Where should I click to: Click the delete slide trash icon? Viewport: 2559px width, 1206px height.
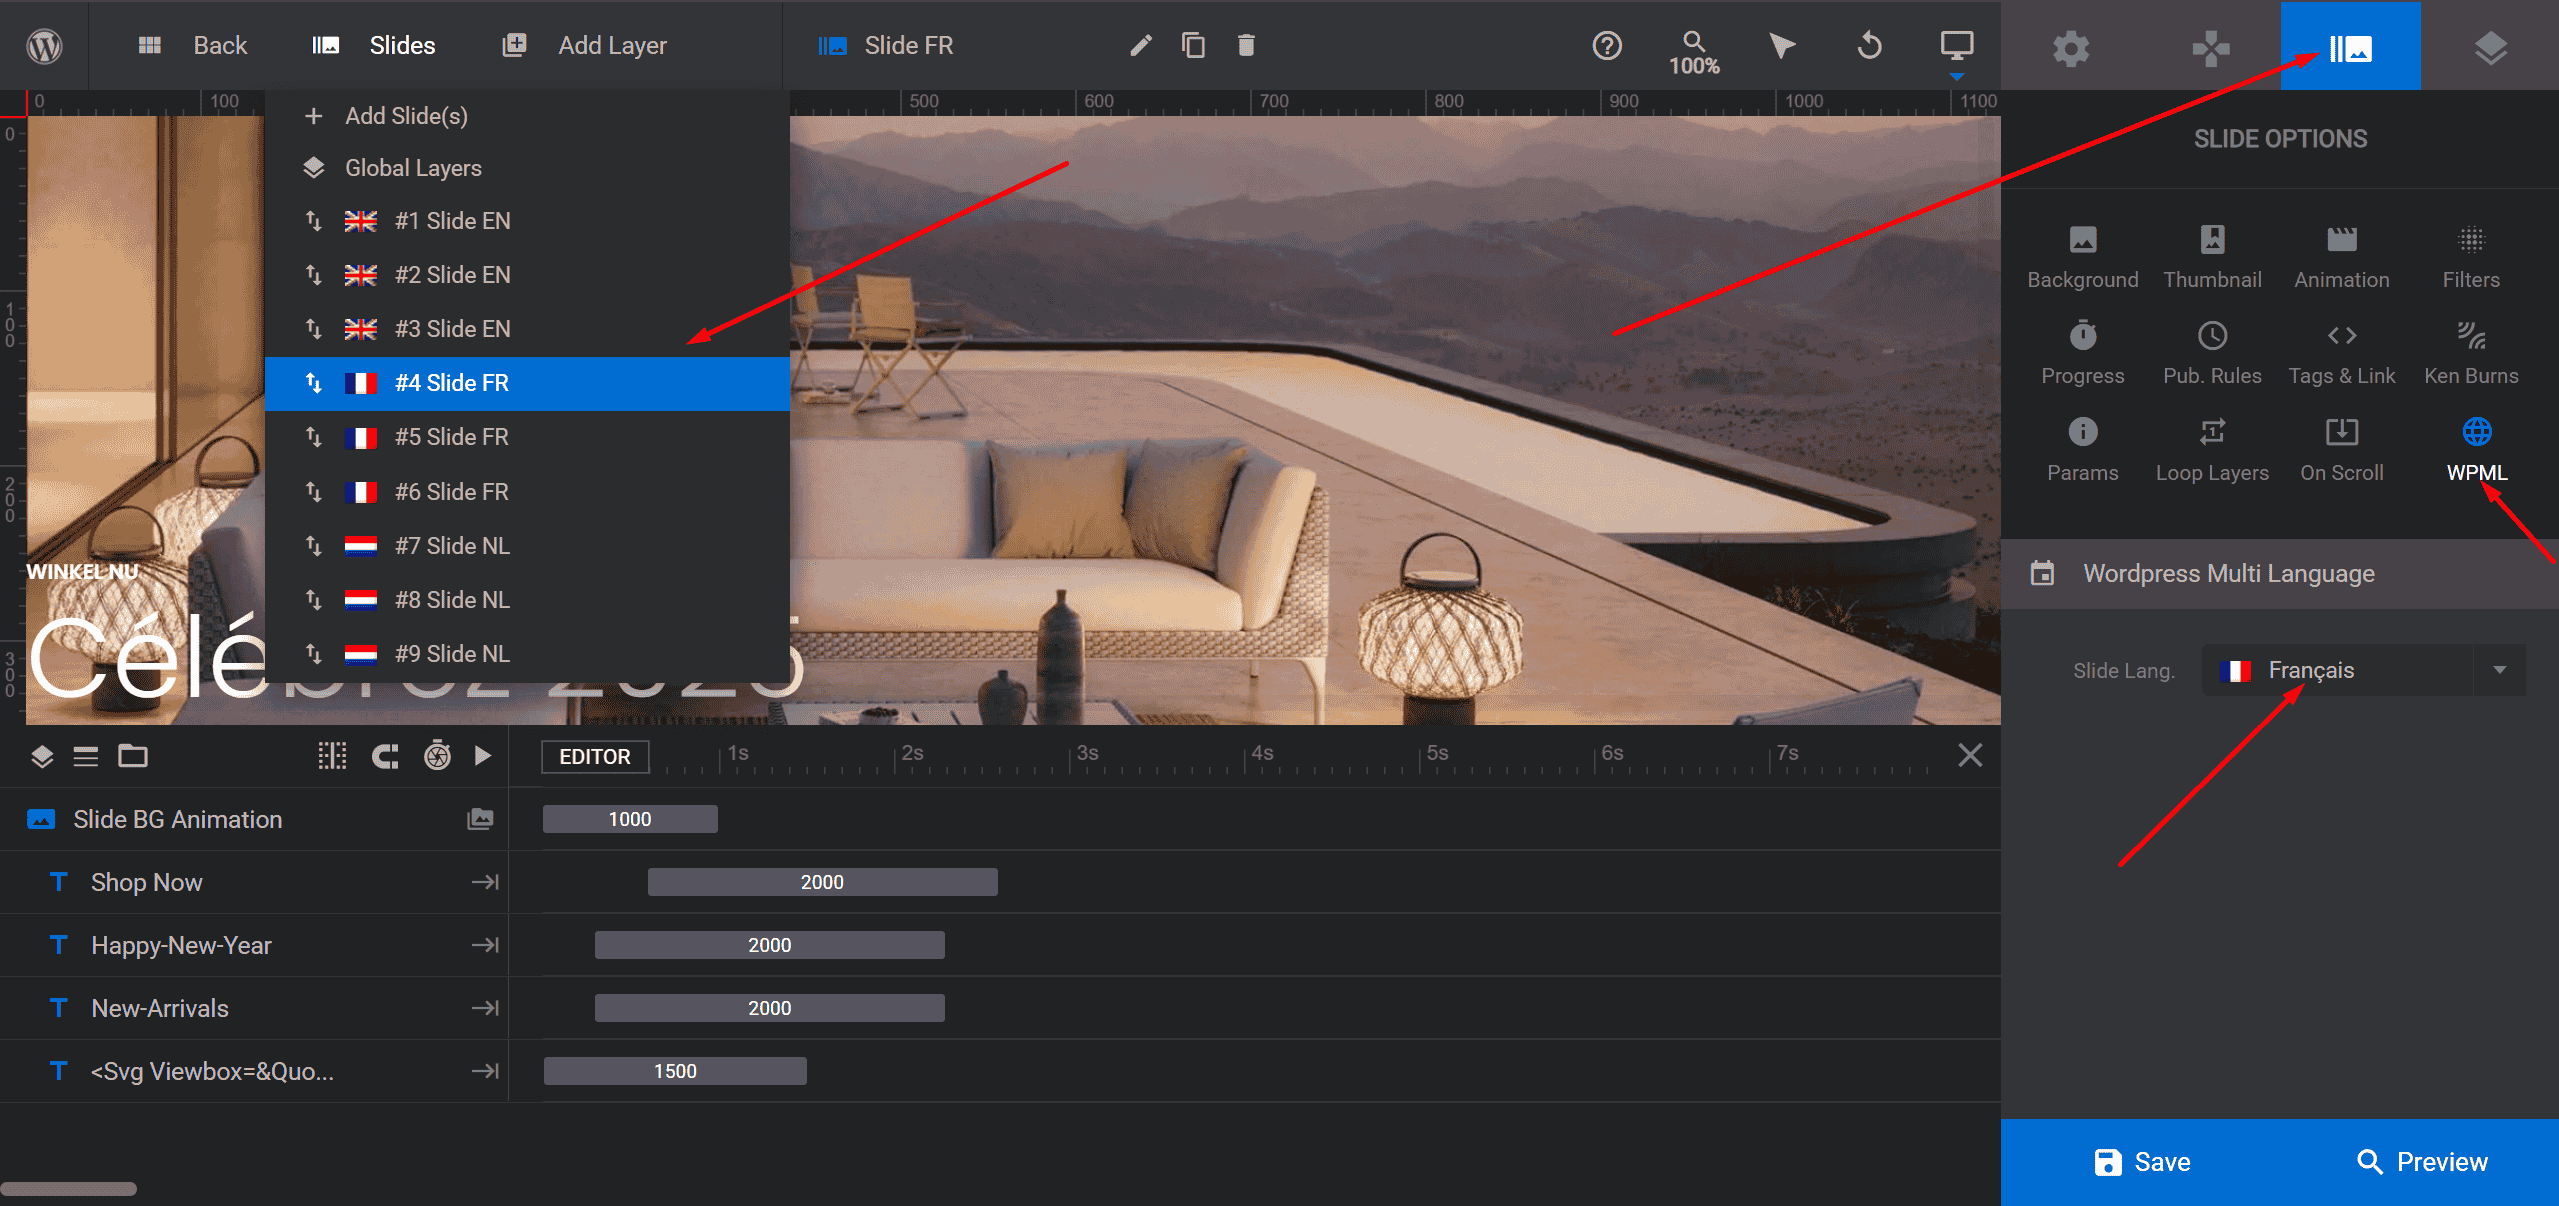coord(1245,45)
